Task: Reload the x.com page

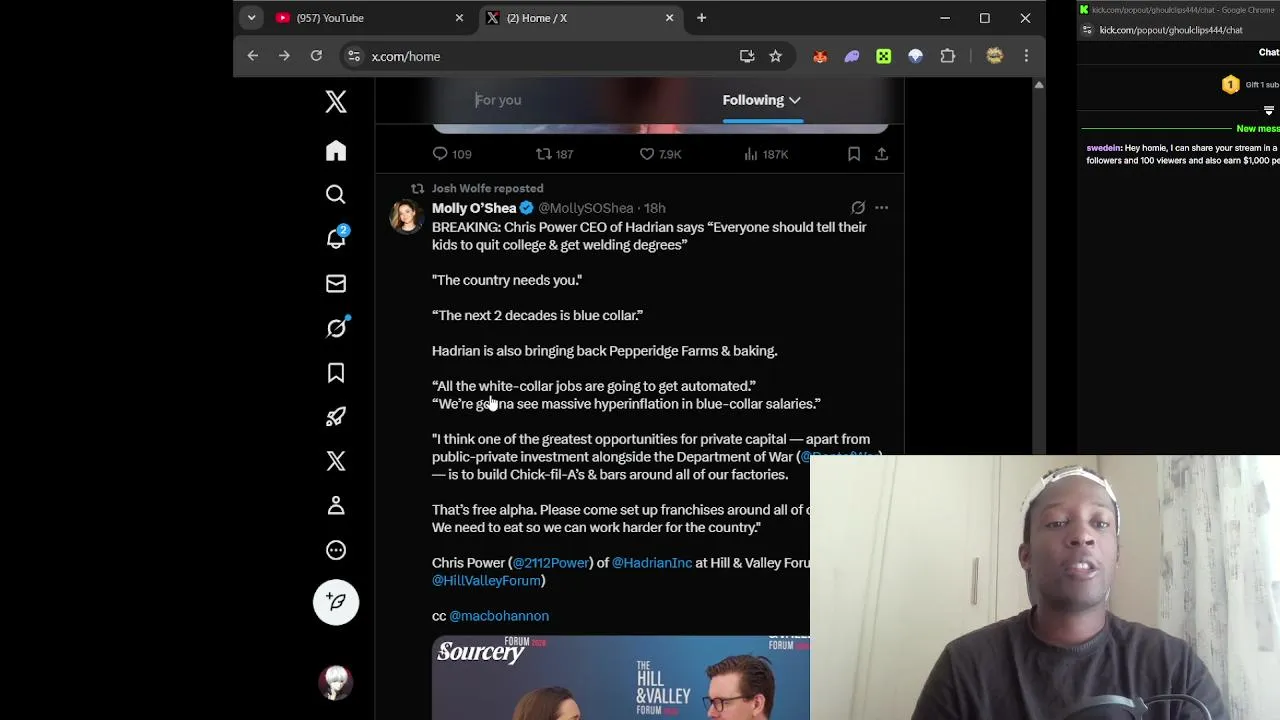Action: point(316,56)
